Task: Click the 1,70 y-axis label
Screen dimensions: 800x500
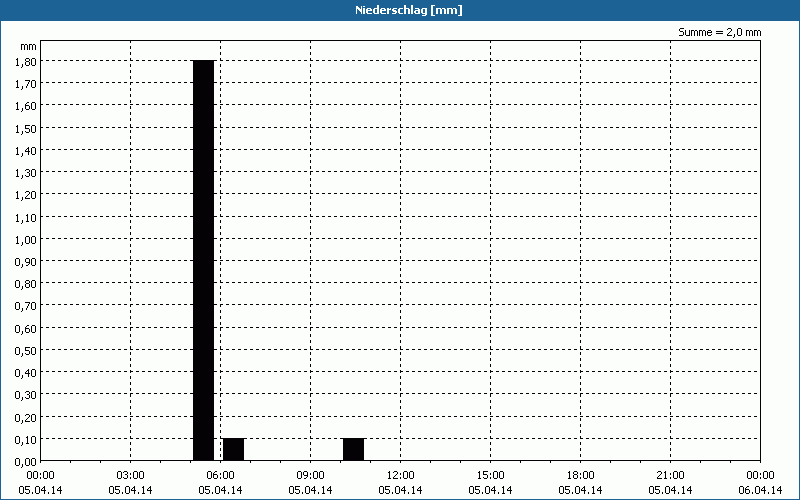Action: (x=26, y=84)
